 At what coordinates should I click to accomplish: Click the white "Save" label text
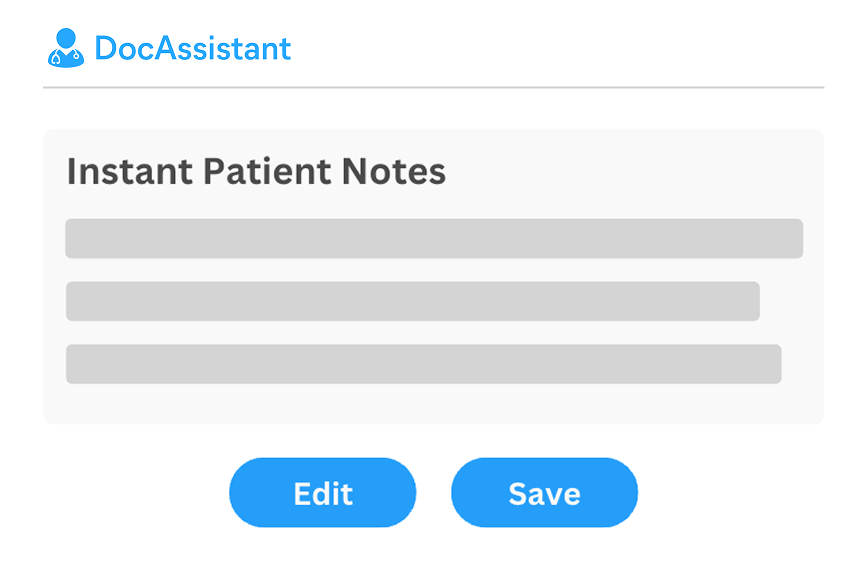click(x=544, y=494)
